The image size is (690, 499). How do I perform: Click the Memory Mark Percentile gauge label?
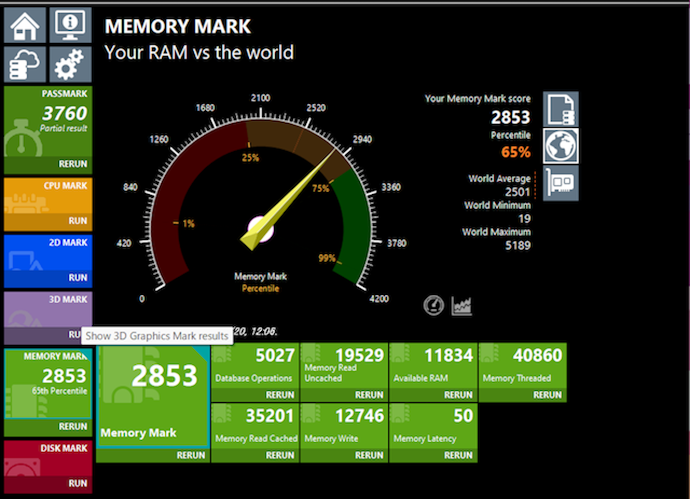click(260, 282)
